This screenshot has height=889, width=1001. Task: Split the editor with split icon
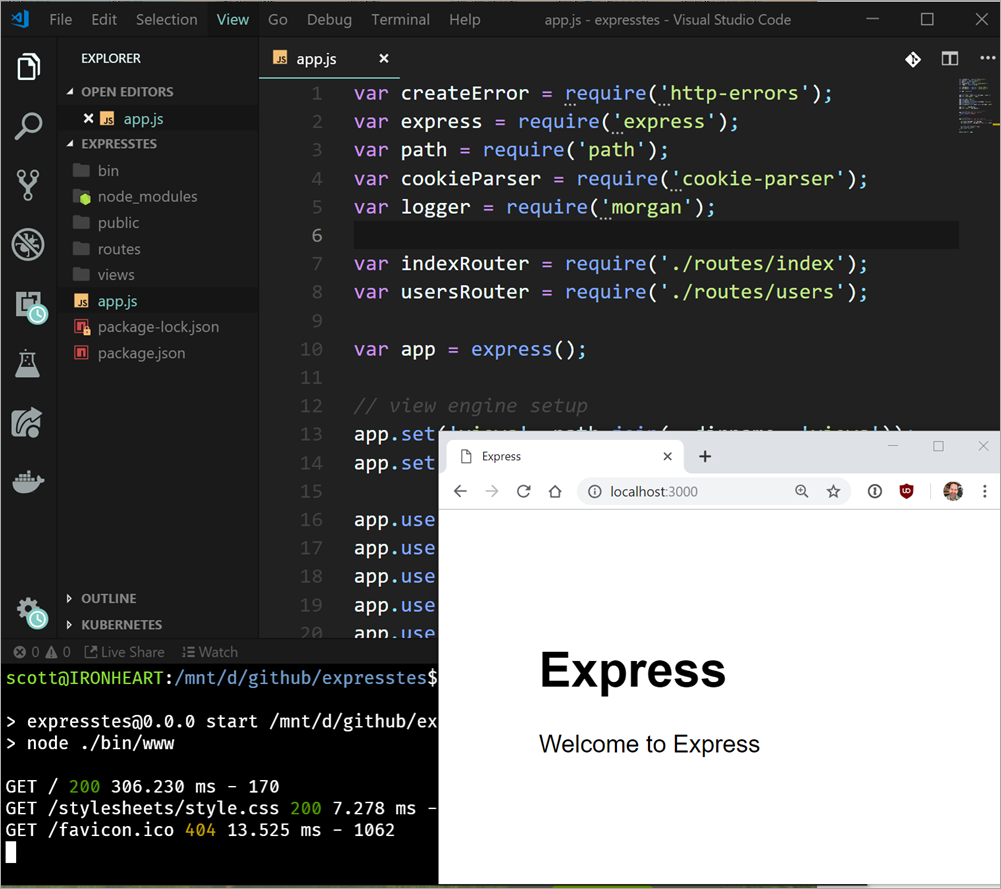(949, 59)
